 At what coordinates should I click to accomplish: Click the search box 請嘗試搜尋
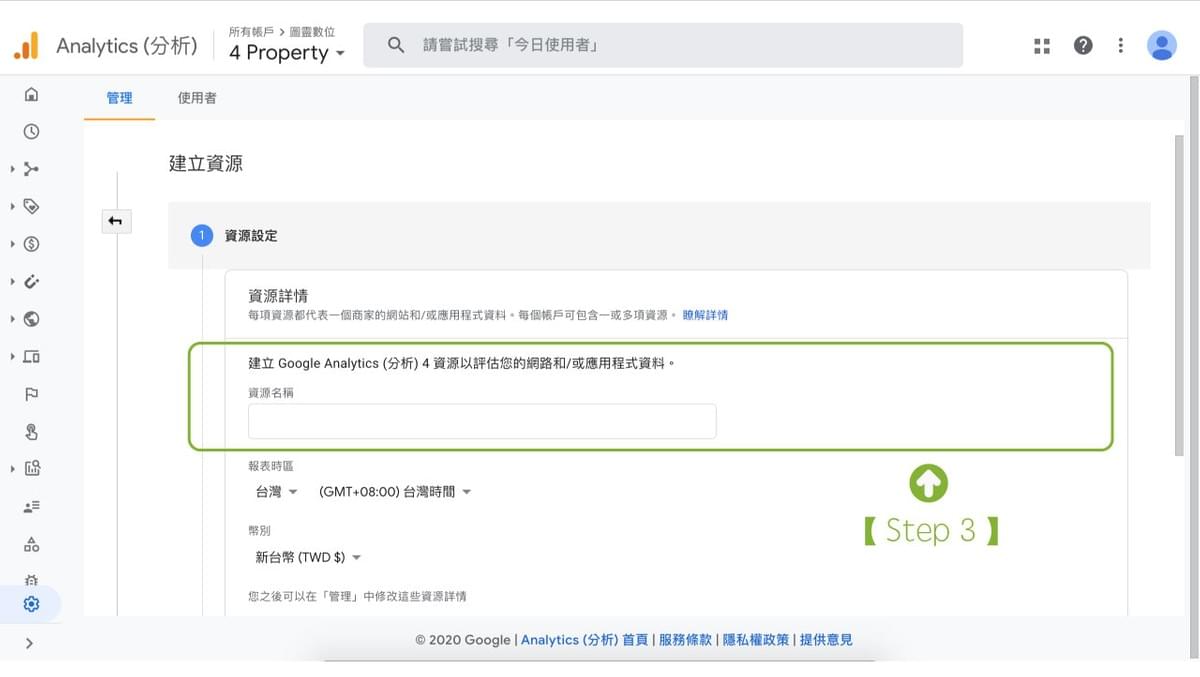coord(663,46)
